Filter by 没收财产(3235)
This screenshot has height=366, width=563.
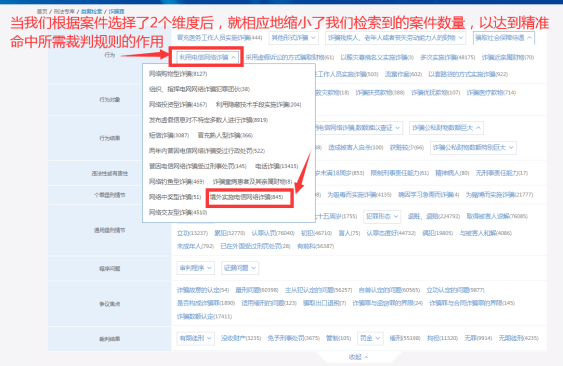point(241,338)
